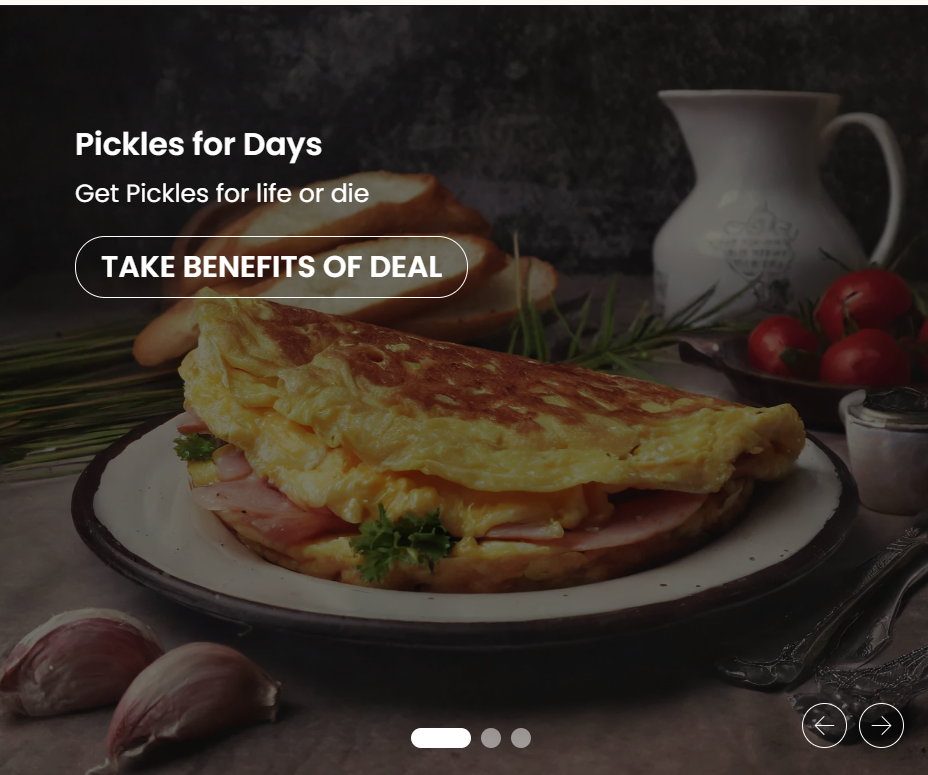Viewport: 928px width, 775px height.
Task: Click the 'Pickles for Days' heading
Action: [x=198, y=144]
